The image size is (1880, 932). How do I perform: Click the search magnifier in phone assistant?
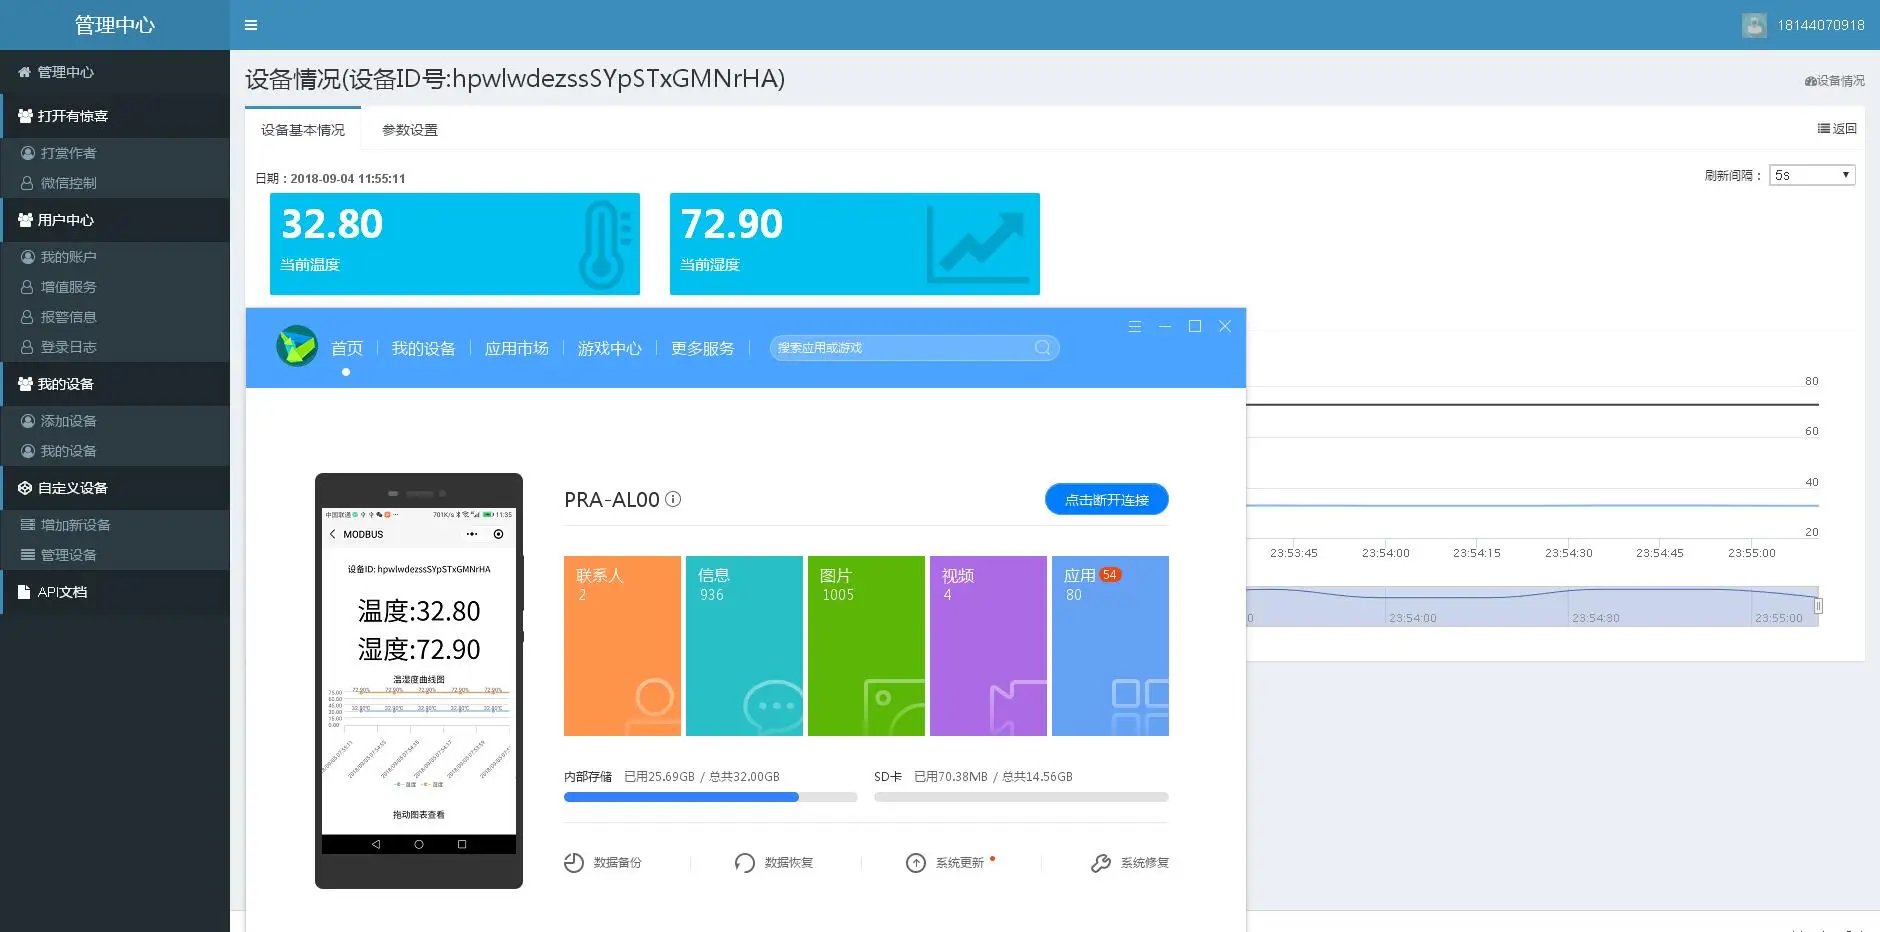tap(1043, 348)
